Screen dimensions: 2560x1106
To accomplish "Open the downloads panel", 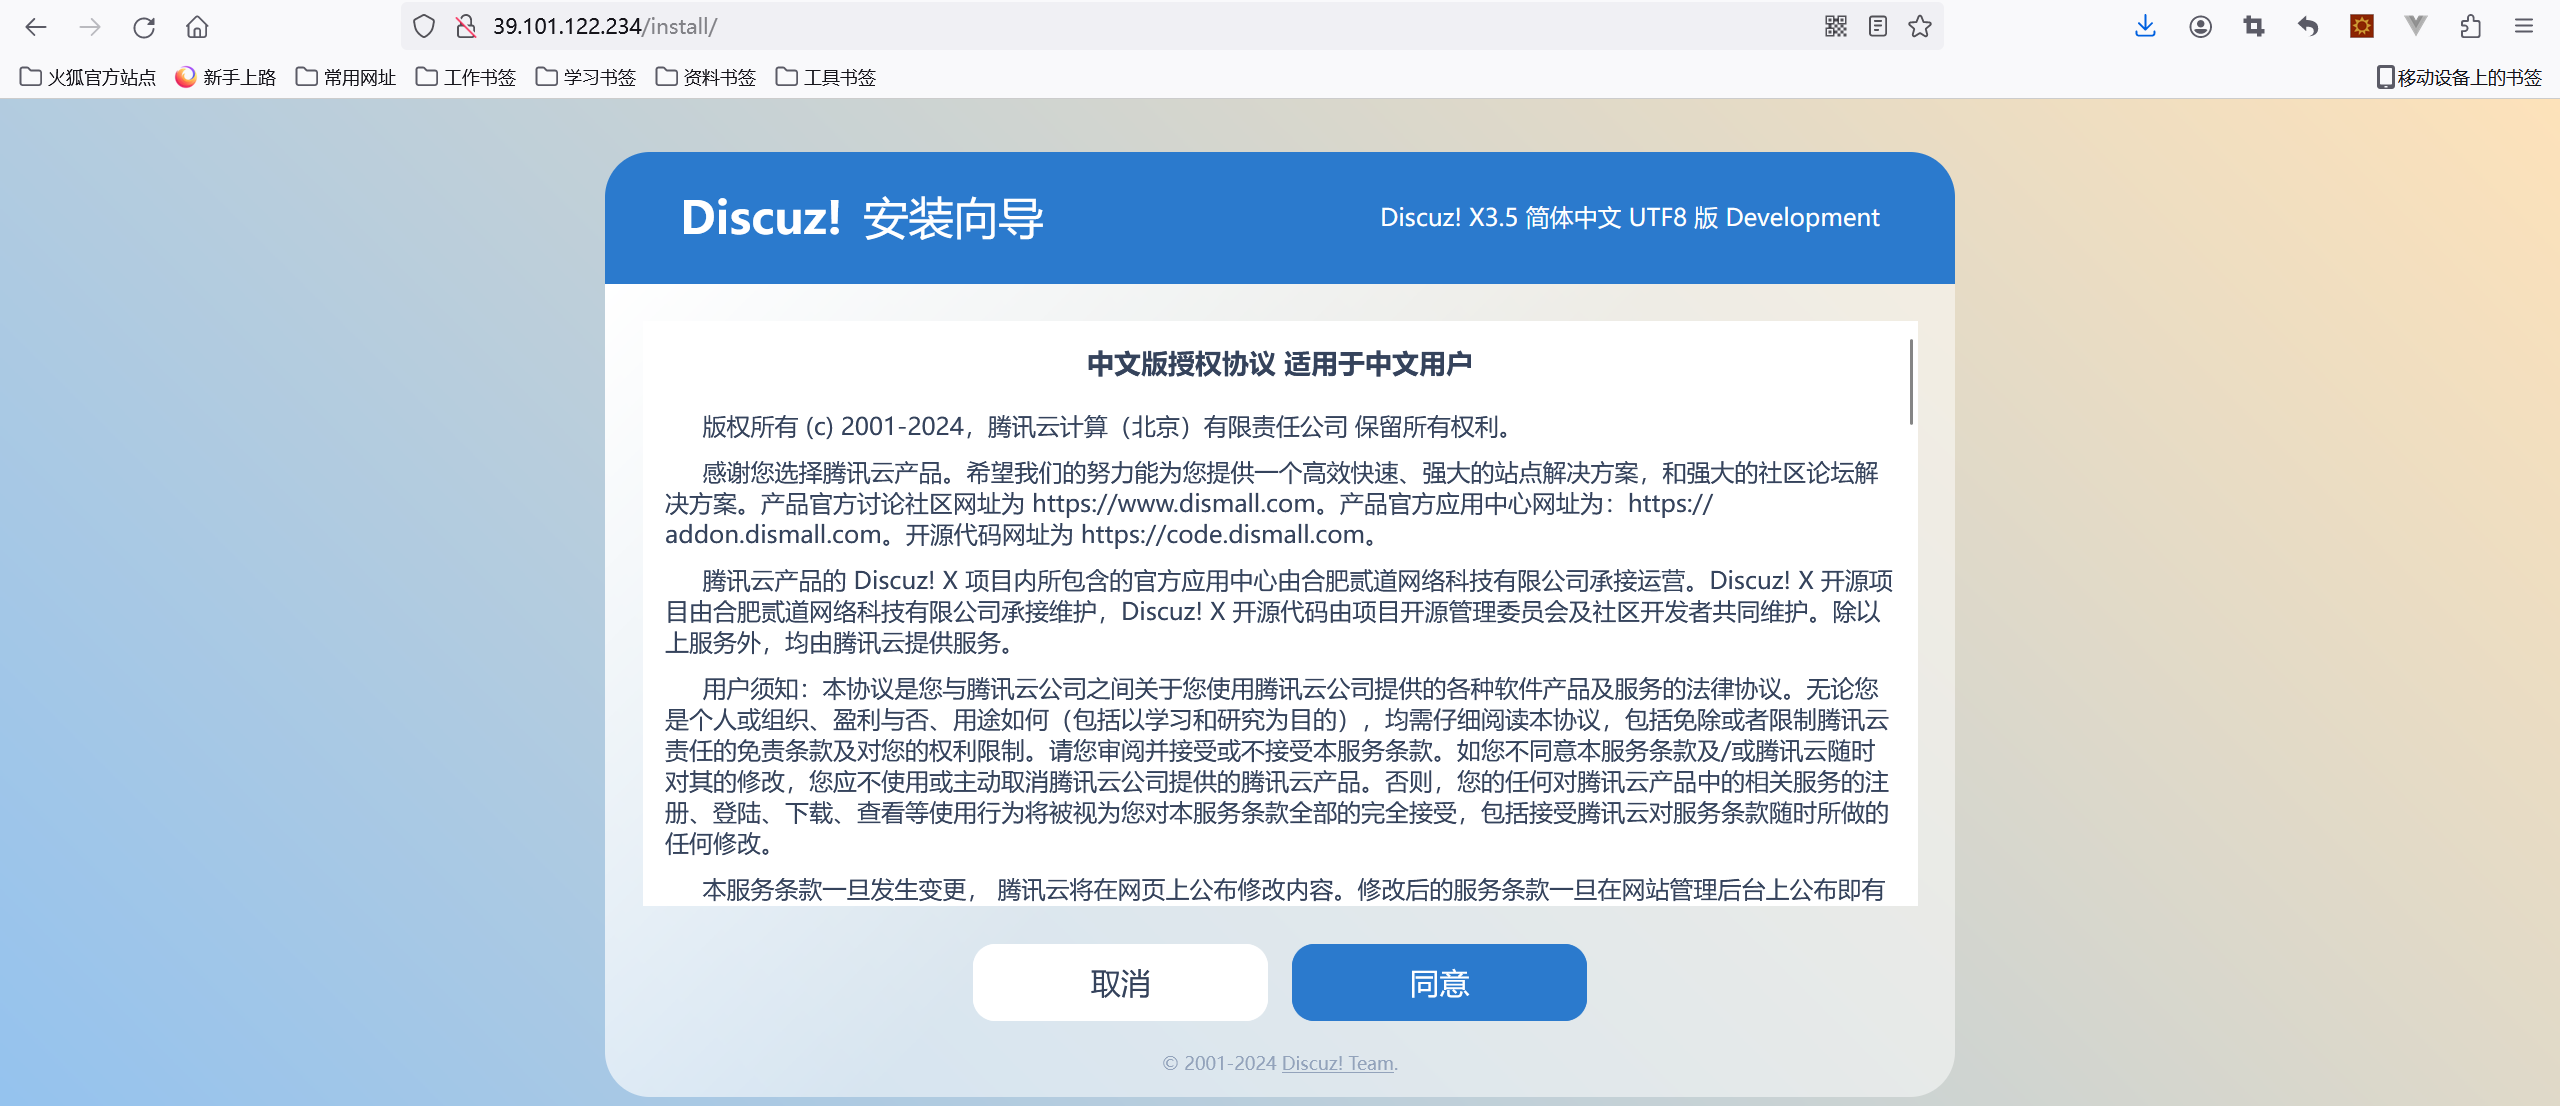I will [2145, 27].
